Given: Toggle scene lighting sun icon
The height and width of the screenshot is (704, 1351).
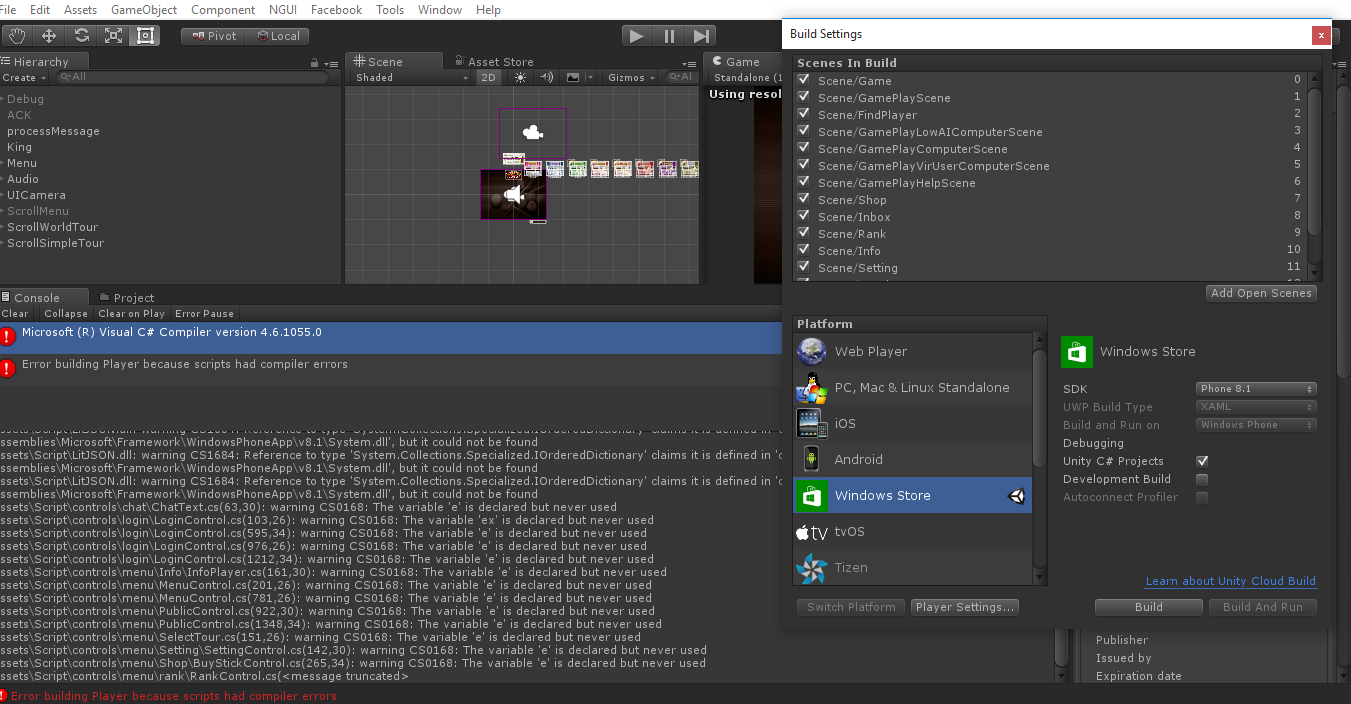Looking at the screenshot, I should click(x=520, y=78).
